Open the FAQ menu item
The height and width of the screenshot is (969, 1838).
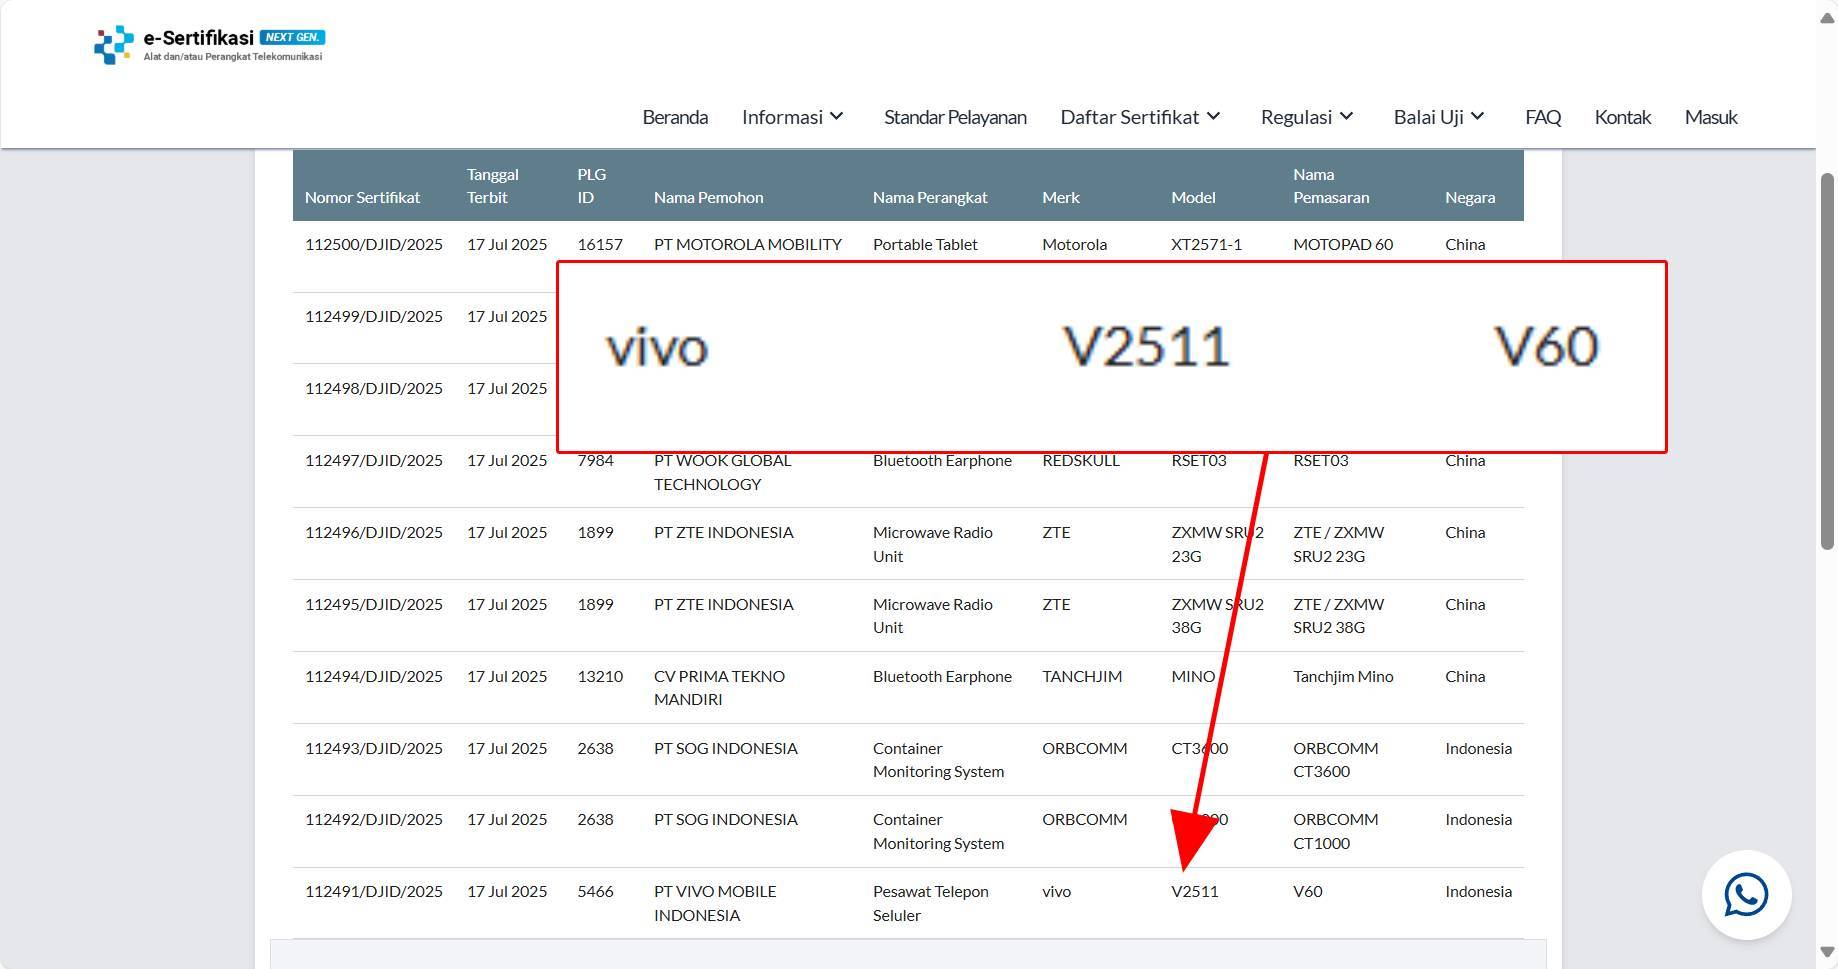click(x=1543, y=117)
